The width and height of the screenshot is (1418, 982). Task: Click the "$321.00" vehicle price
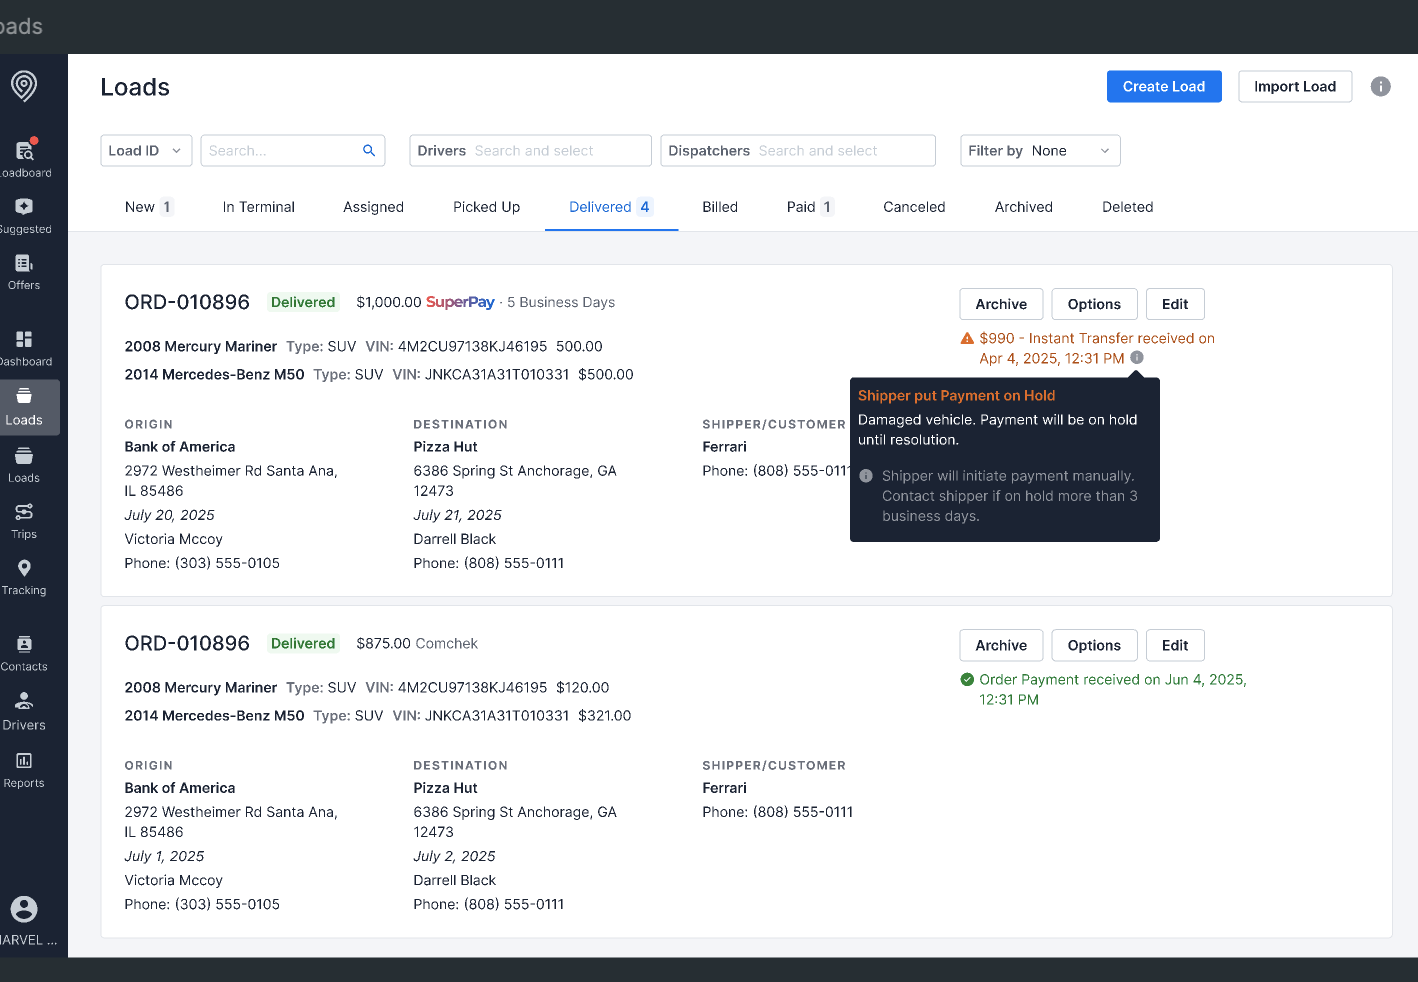pyautogui.click(x=605, y=715)
